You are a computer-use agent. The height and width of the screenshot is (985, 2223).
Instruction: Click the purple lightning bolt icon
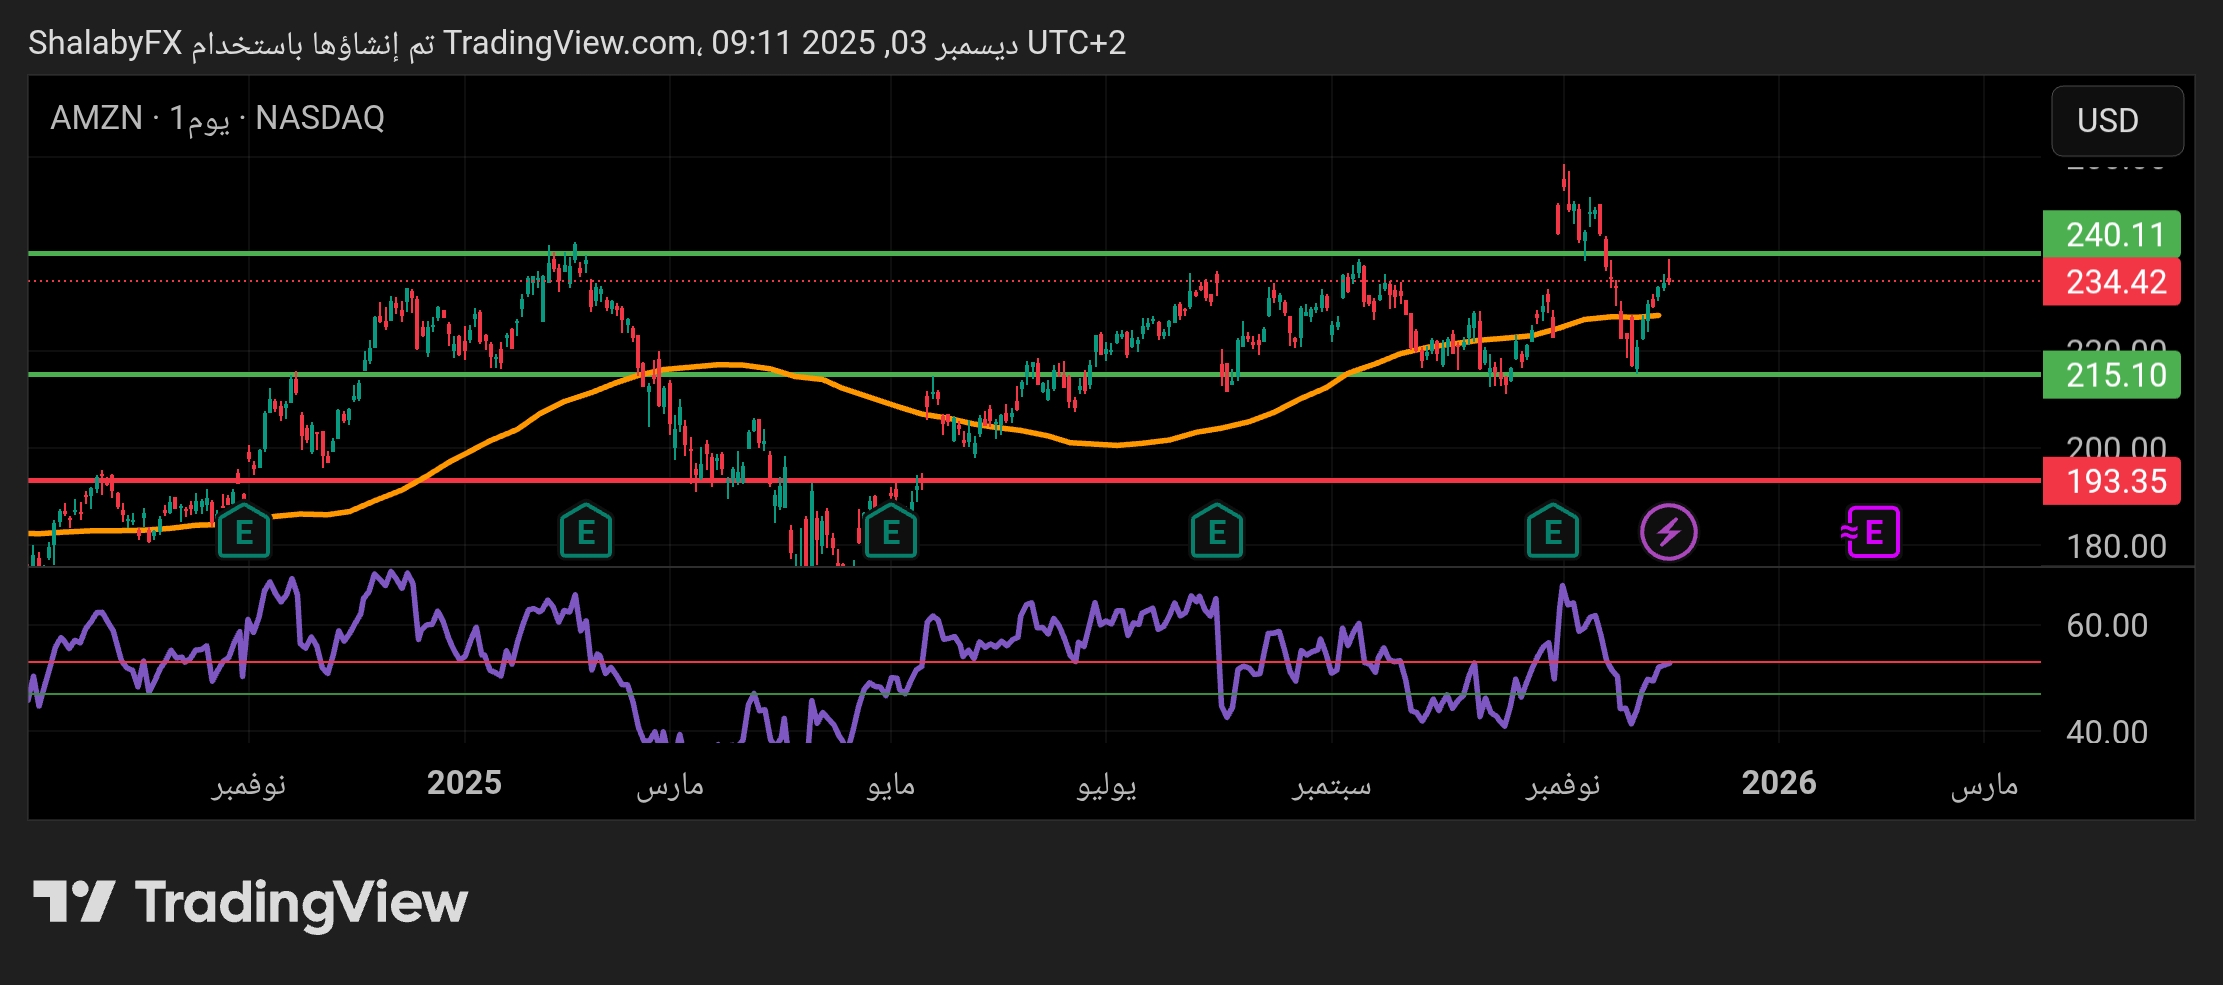[1668, 532]
